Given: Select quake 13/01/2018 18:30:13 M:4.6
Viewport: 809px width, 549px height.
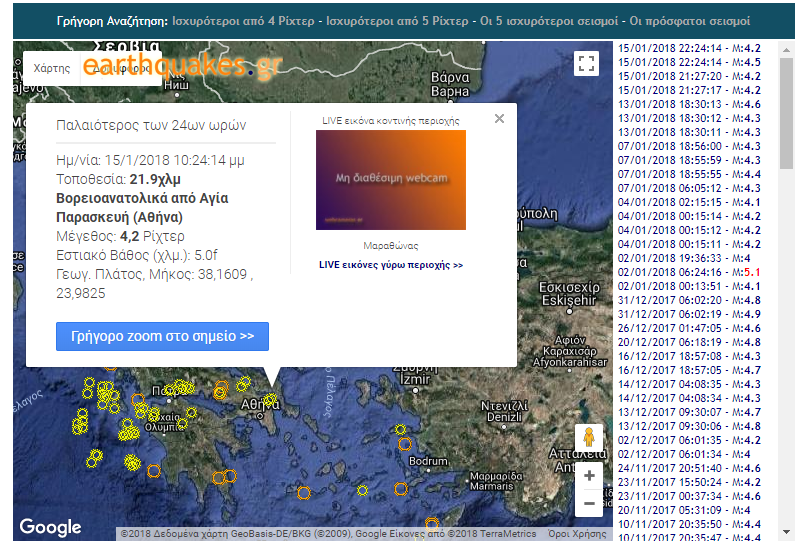Looking at the screenshot, I should pyautogui.click(x=689, y=104).
